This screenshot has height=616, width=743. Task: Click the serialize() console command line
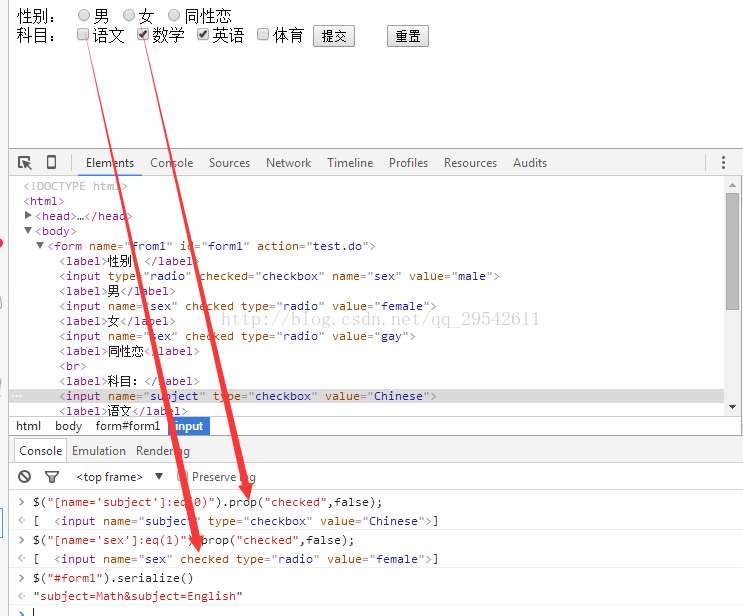pos(113,578)
